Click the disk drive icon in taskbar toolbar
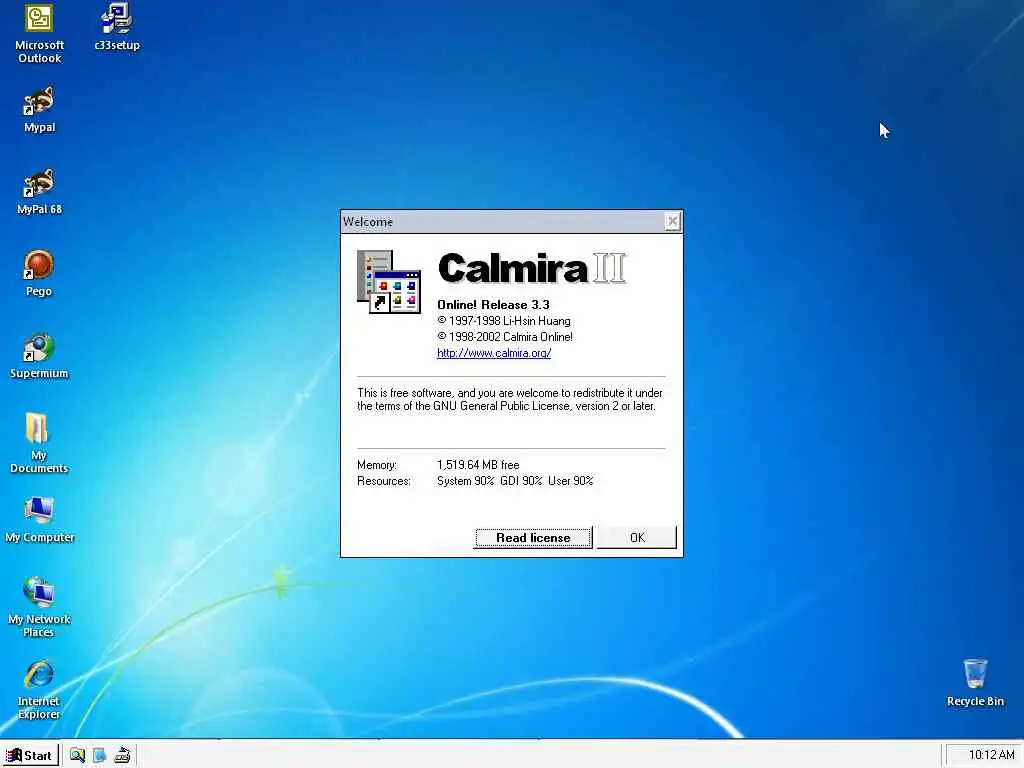1024x768 pixels. point(122,756)
